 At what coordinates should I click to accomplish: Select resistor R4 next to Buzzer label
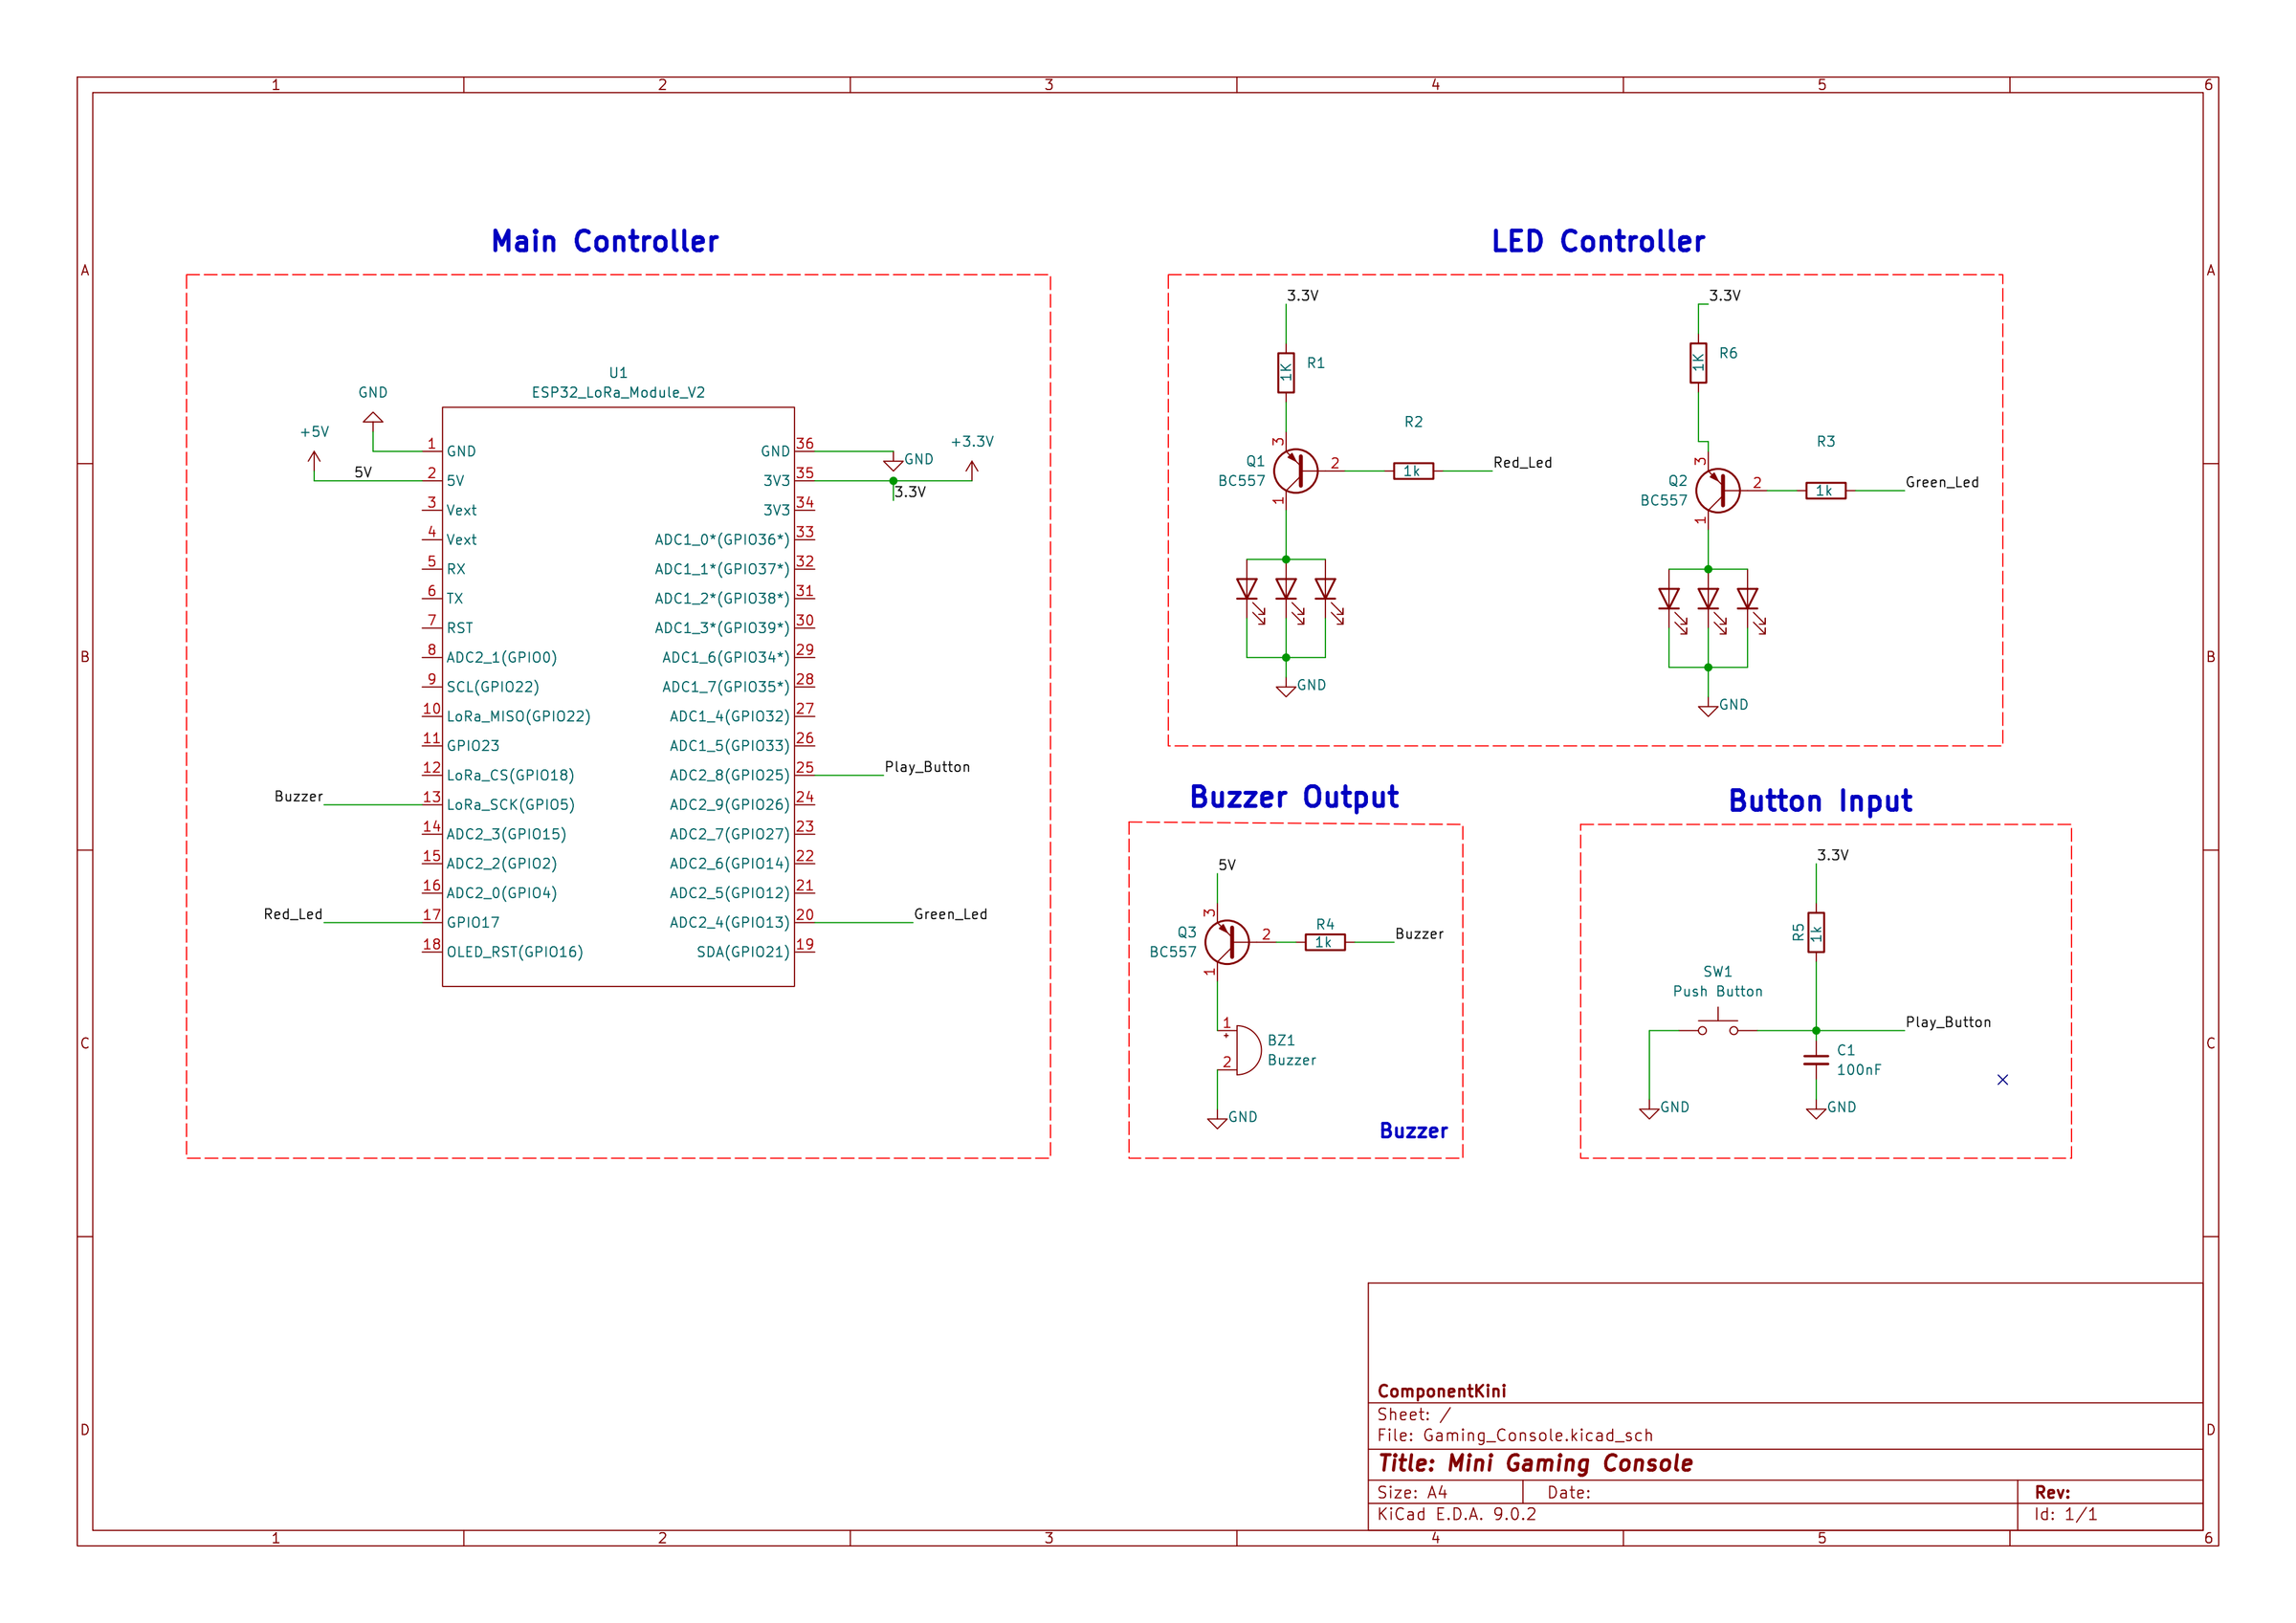(1325, 942)
